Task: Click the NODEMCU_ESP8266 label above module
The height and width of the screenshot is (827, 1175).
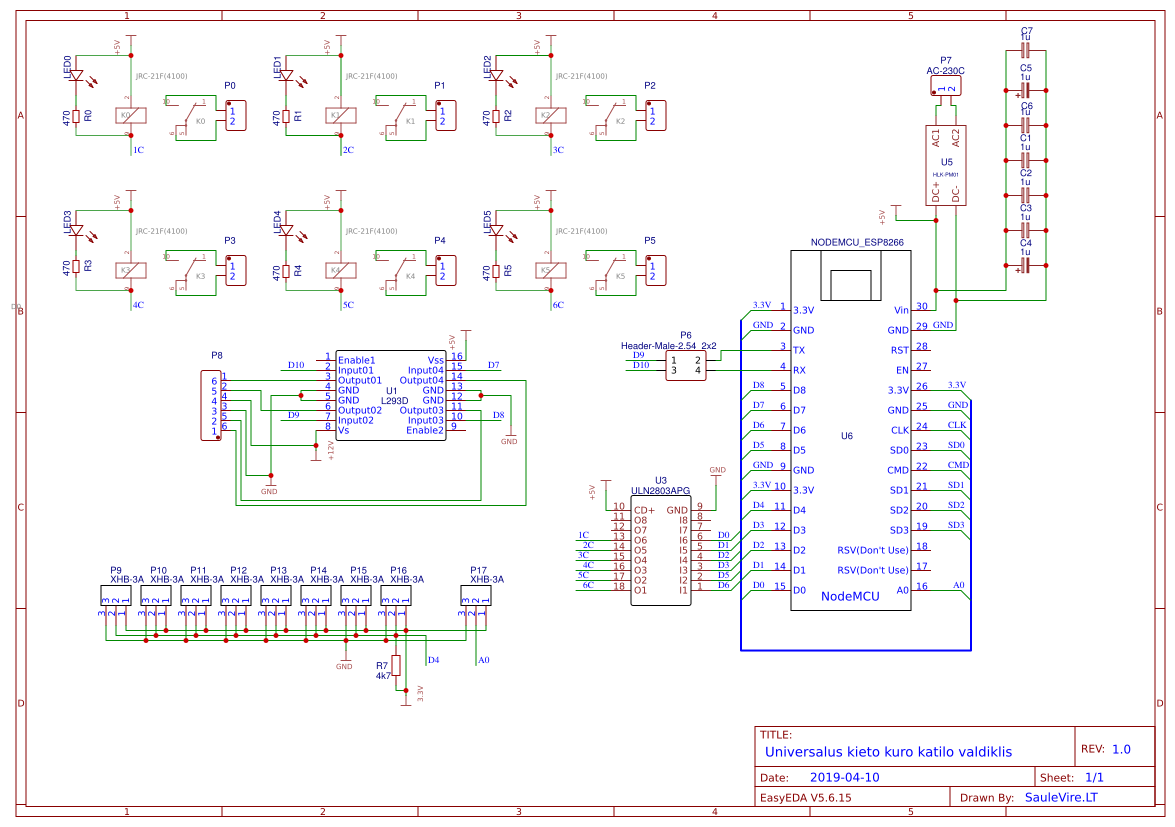Action: [857, 243]
